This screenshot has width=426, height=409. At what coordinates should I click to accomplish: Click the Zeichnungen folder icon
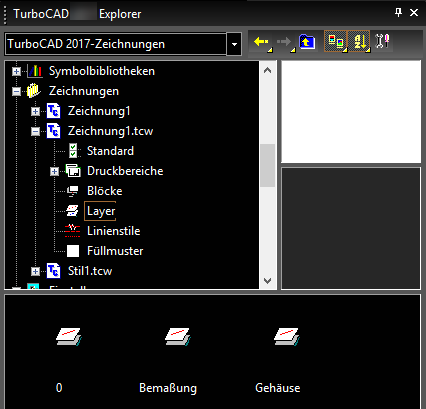tap(34, 91)
